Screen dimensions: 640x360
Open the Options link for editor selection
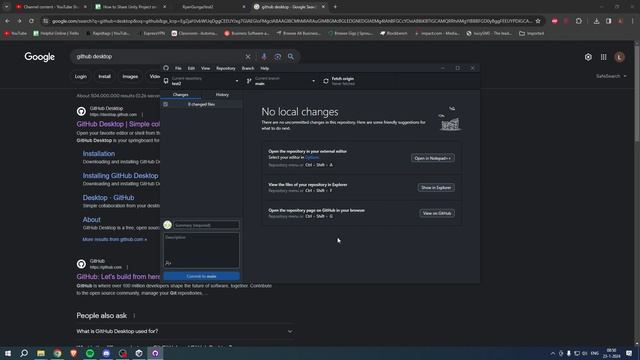click(312, 158)
